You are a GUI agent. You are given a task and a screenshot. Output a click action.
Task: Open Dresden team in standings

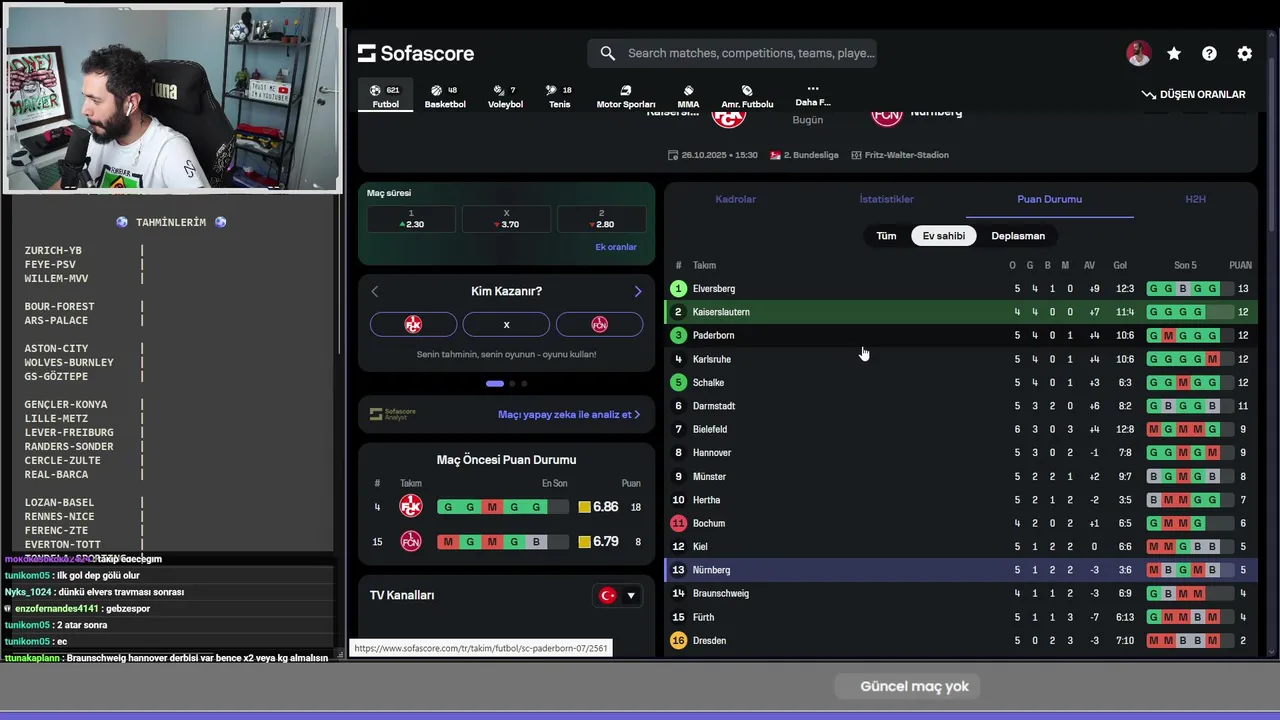[x=709, y=641]
